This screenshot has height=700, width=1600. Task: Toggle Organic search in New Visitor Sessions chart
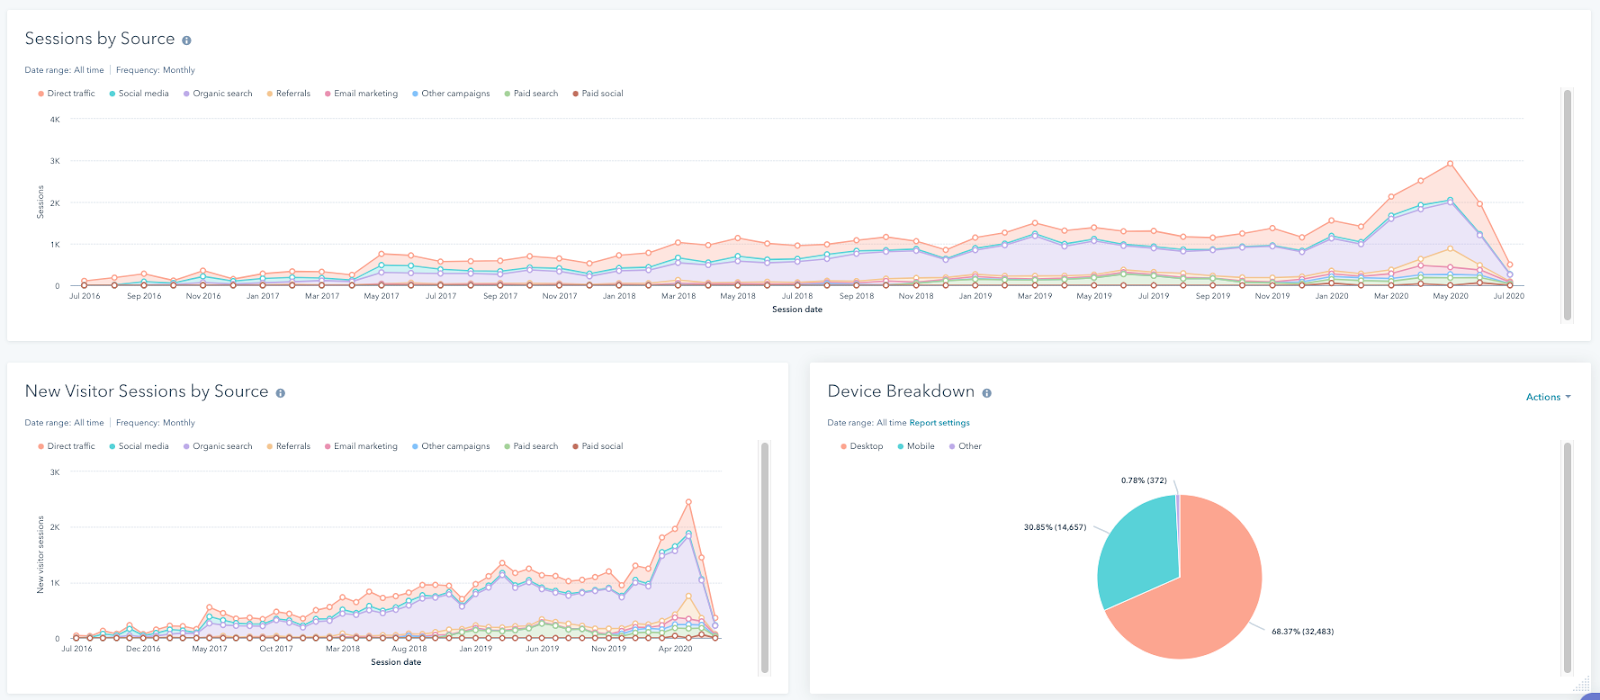coord(218,447)
